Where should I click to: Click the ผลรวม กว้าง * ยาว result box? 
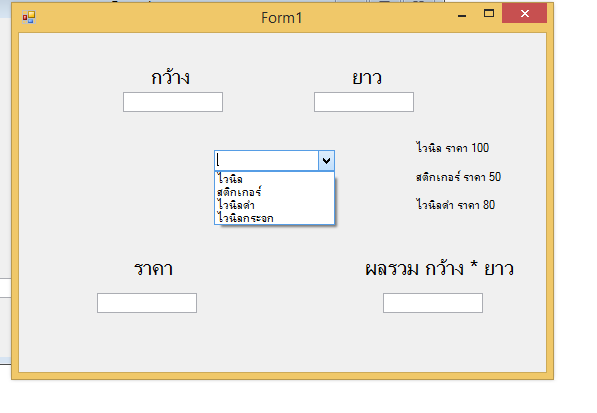[x=433, y=303]
